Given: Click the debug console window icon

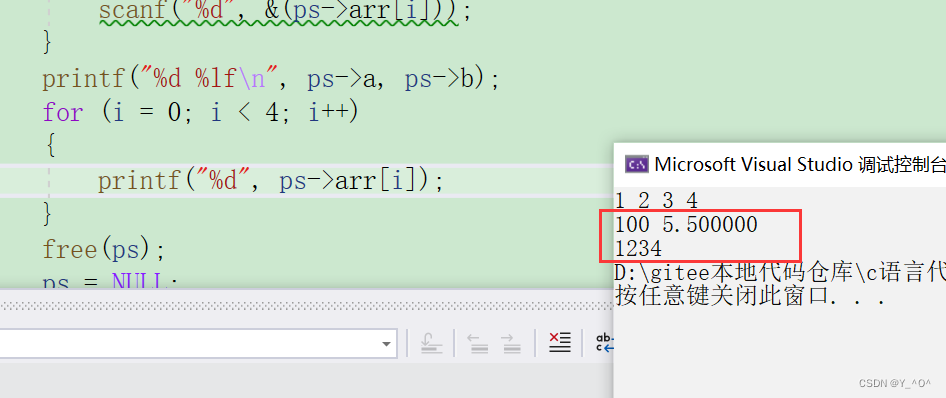Looking at the screenshot, I should pyautogui.click(x=636, y=164).
